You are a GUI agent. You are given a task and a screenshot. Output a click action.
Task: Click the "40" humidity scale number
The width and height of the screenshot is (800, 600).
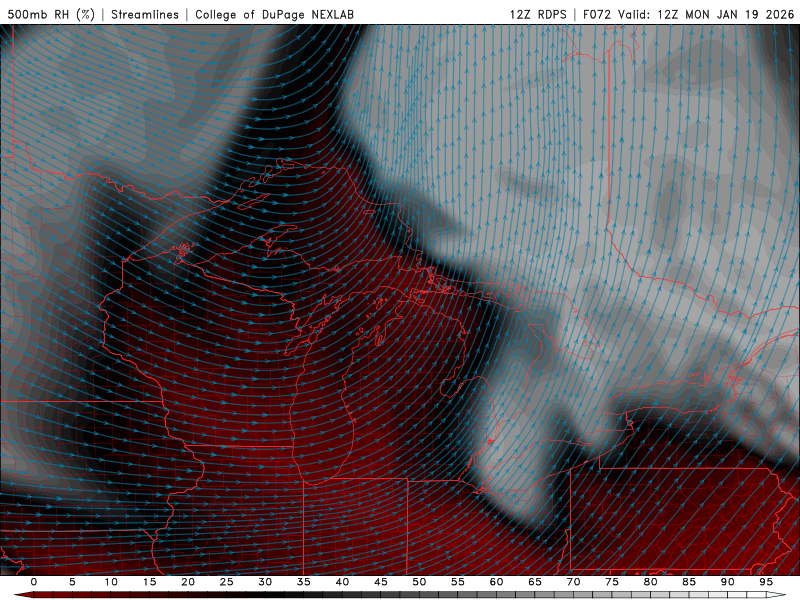[342, 582]
